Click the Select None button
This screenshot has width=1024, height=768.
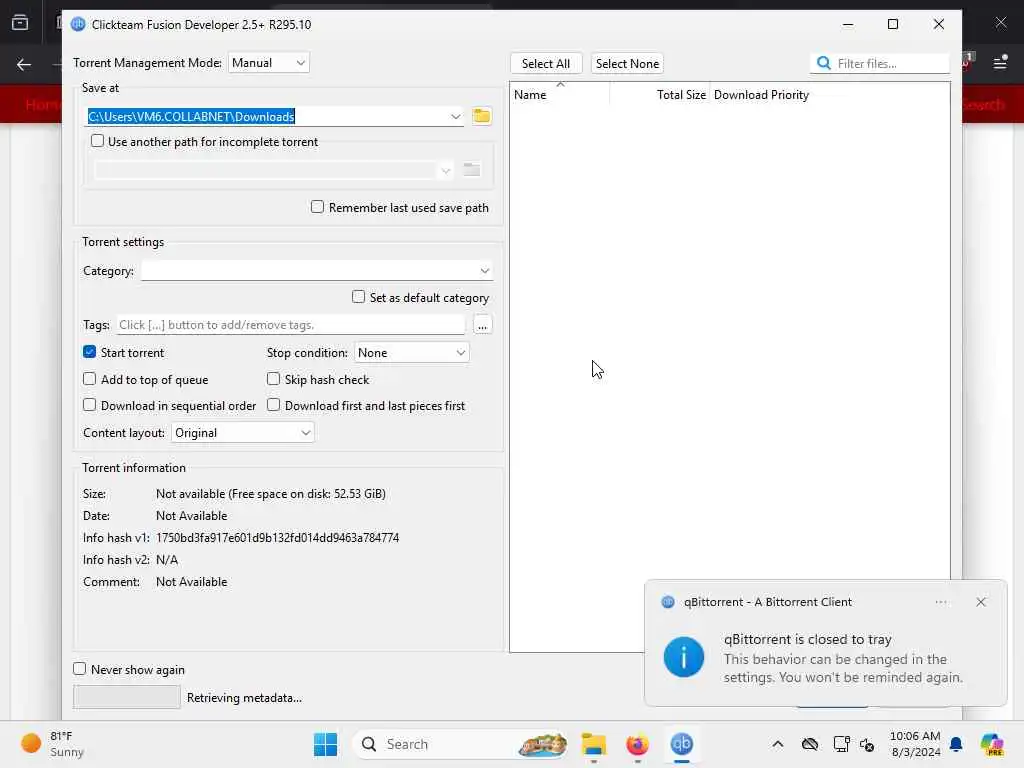pyautogui.click(x=627, y=63)
